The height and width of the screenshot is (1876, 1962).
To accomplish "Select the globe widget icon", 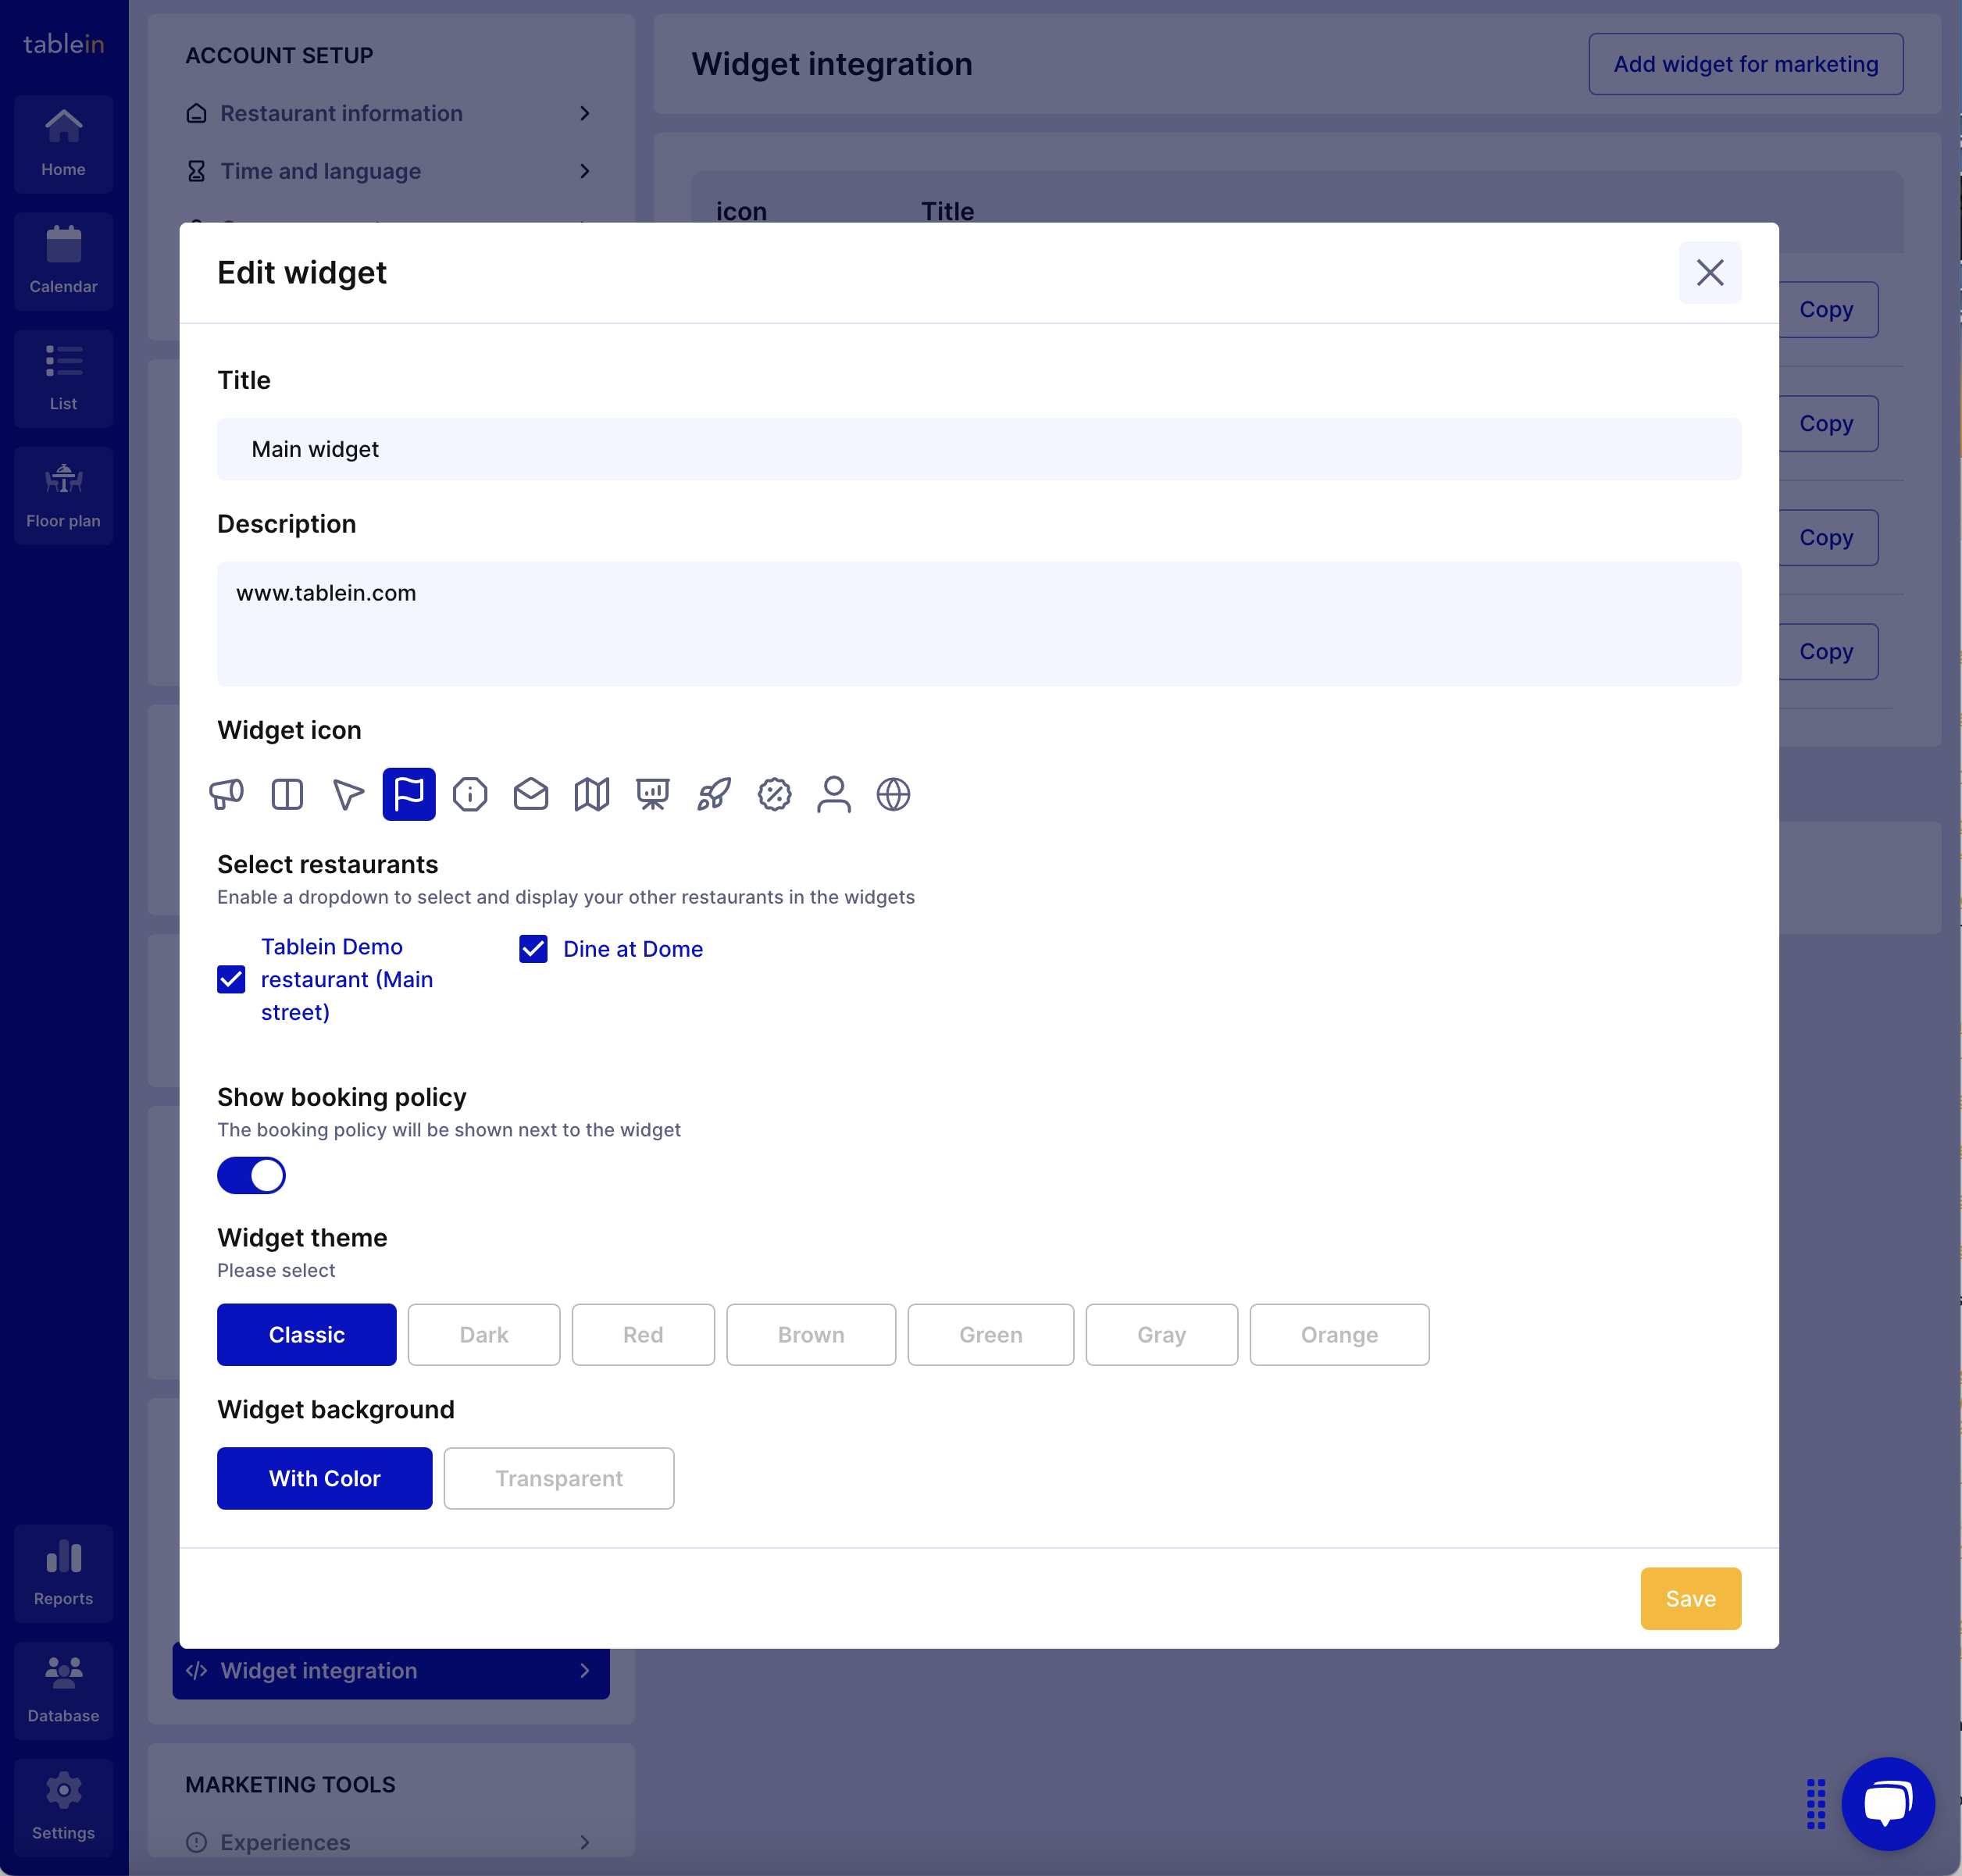I will point(893,794).
